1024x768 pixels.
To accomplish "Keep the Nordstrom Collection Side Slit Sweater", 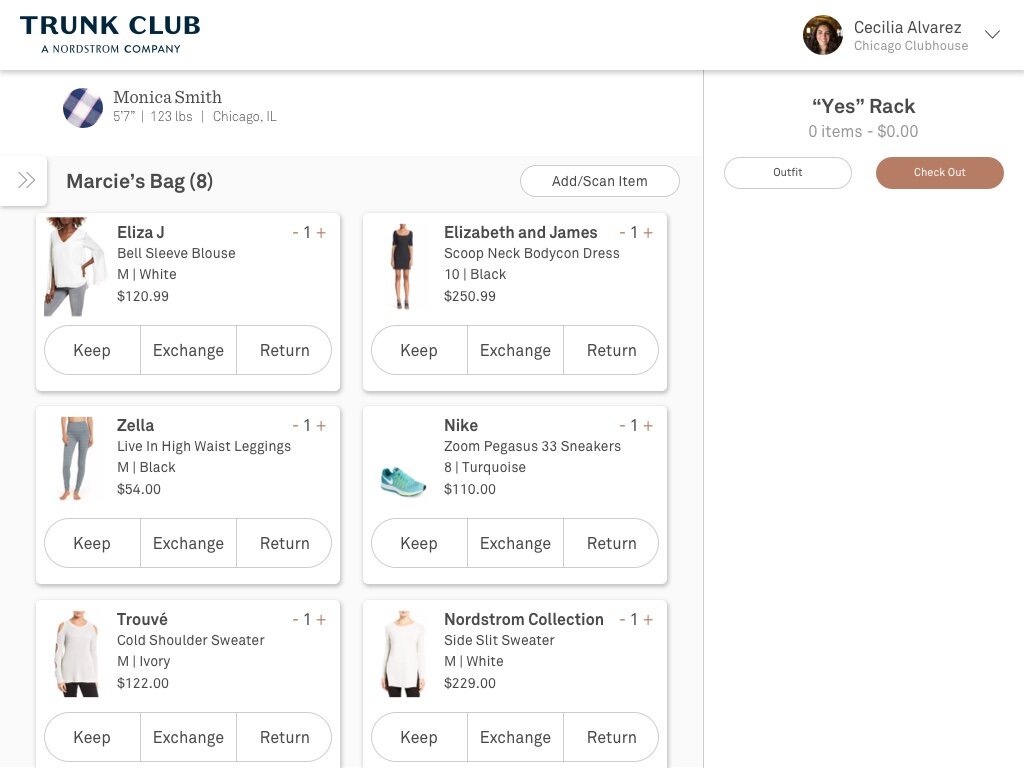I will (419, 737).
